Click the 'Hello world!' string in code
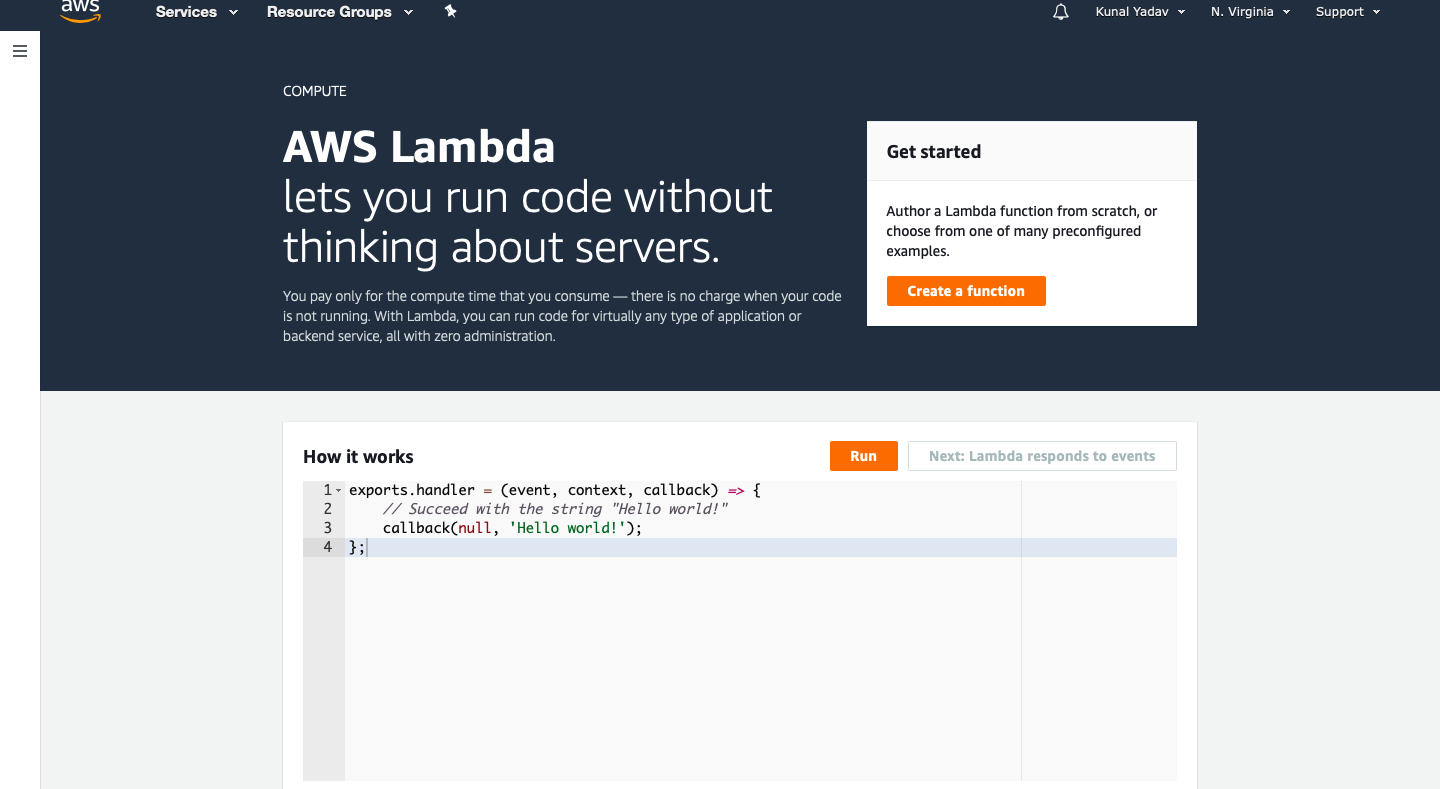Screen dimensions: 1440x789 568,528
